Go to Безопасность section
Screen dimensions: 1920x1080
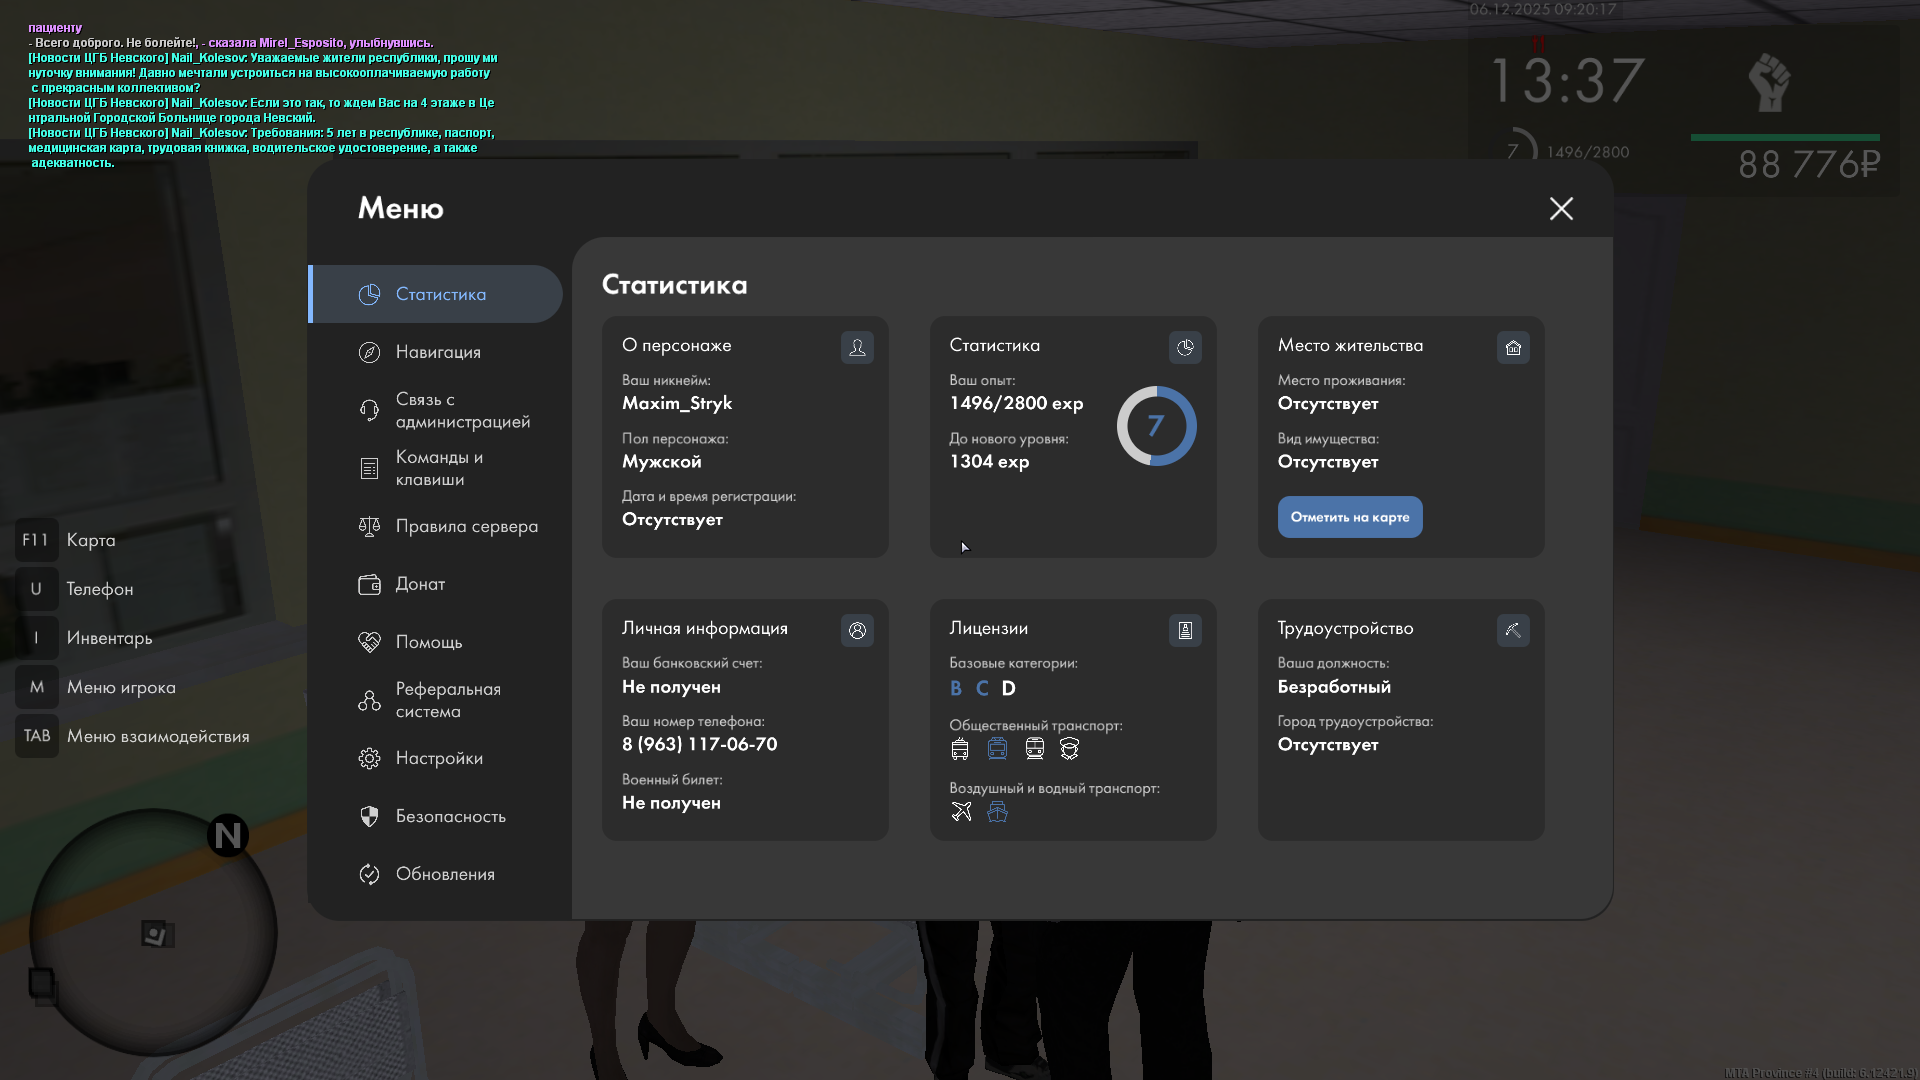pyautogui.click(x=450, y=817)
